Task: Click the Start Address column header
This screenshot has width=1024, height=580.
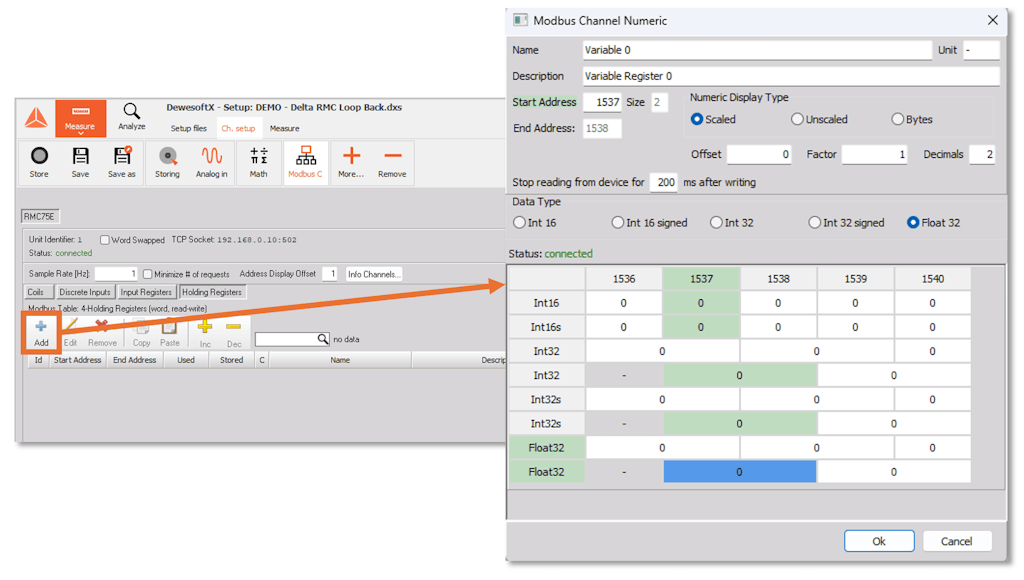Action: (x=78, y=360)
